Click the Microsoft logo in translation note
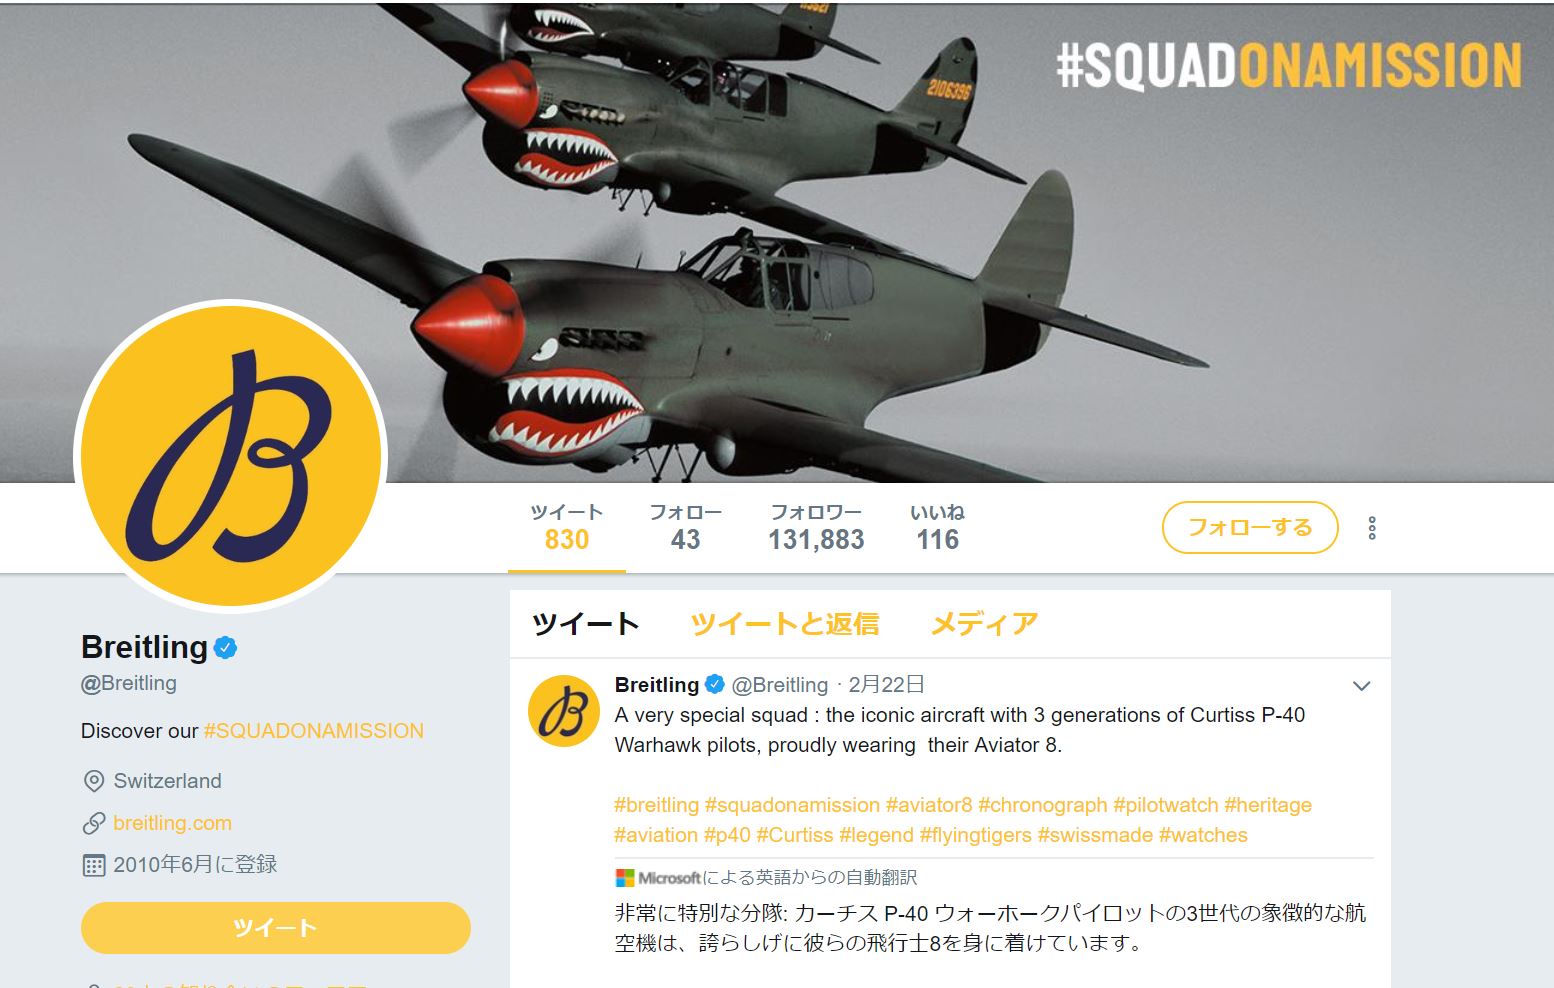 tap(625, 878)
